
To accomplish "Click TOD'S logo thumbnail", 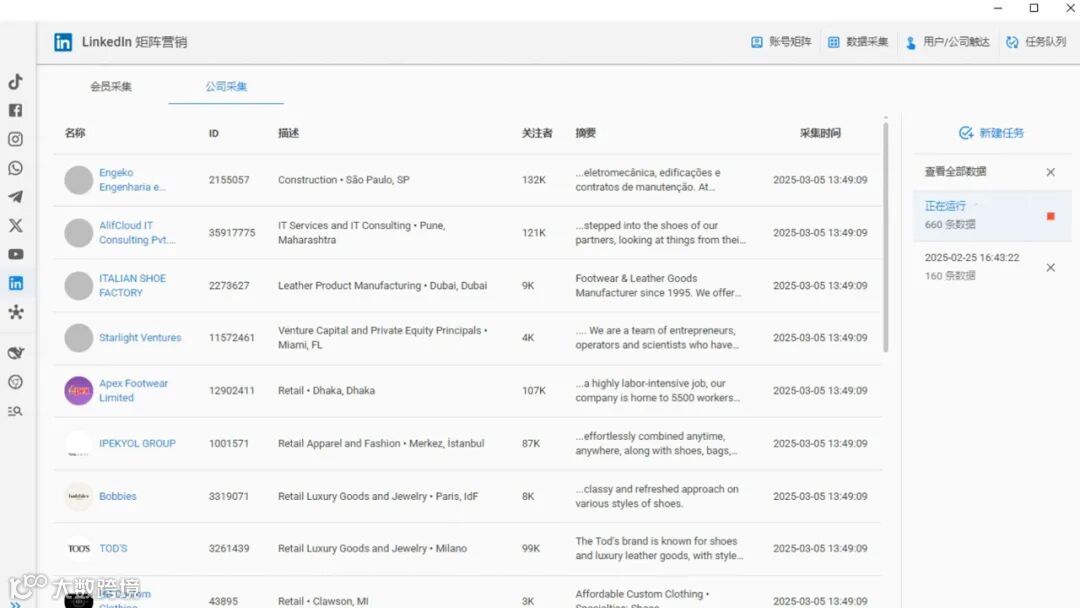I will click(x=79, y=549).
